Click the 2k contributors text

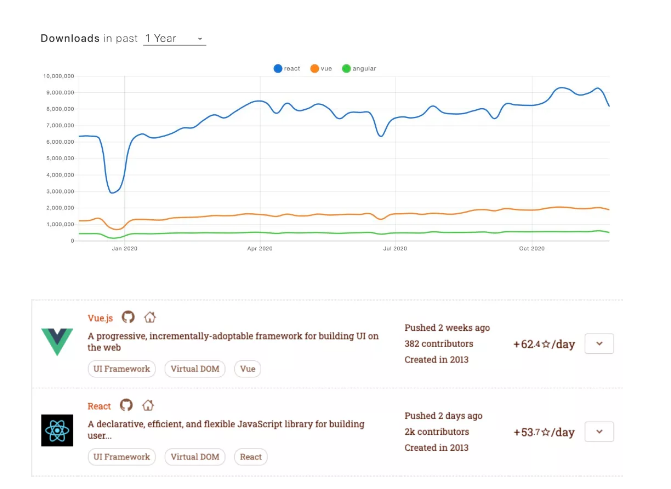[436, 432]
